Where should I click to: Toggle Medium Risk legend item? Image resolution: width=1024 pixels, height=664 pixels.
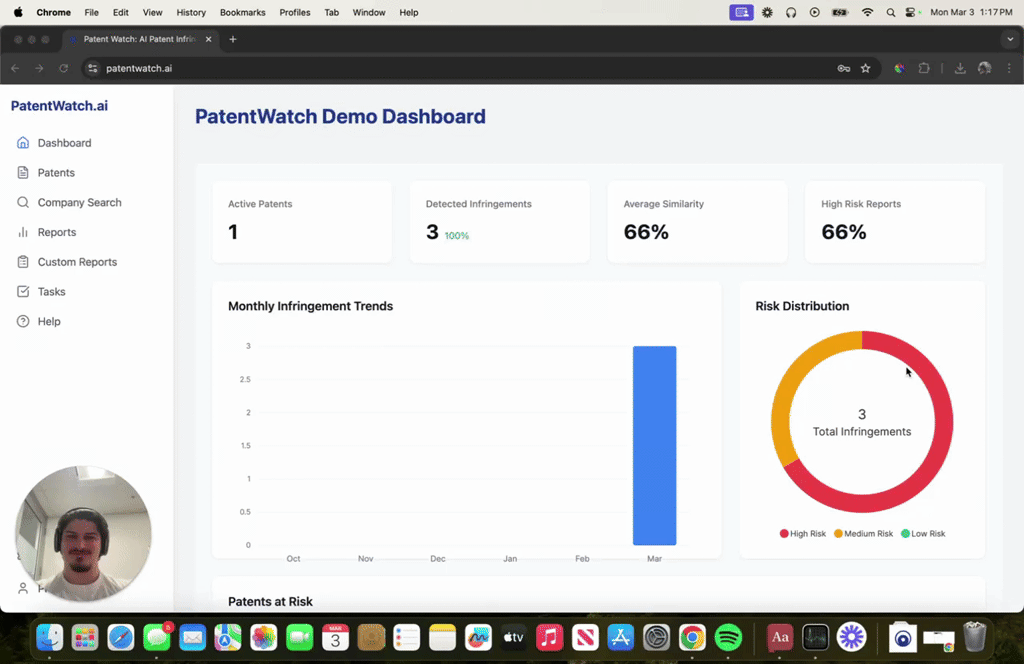tap(863, 533)
